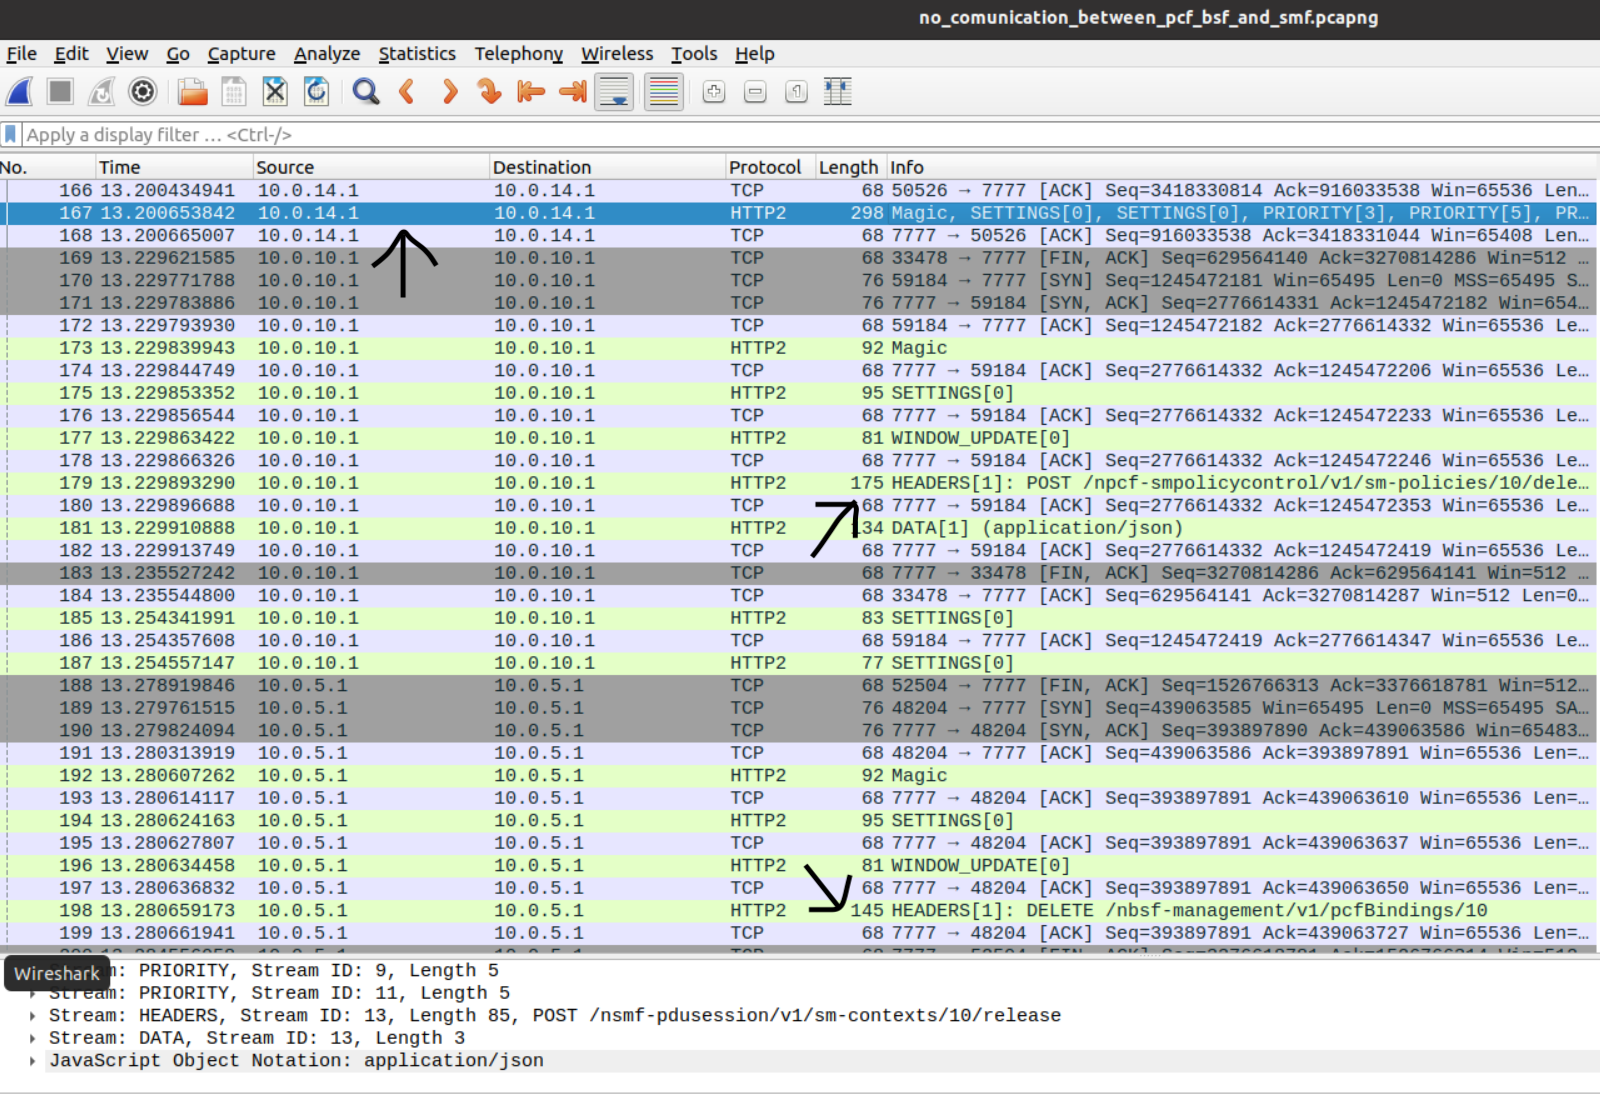Click the Find packet magnifier icon
The width and height of the screenshot is (1600, 1094).
tap(366, 91)
